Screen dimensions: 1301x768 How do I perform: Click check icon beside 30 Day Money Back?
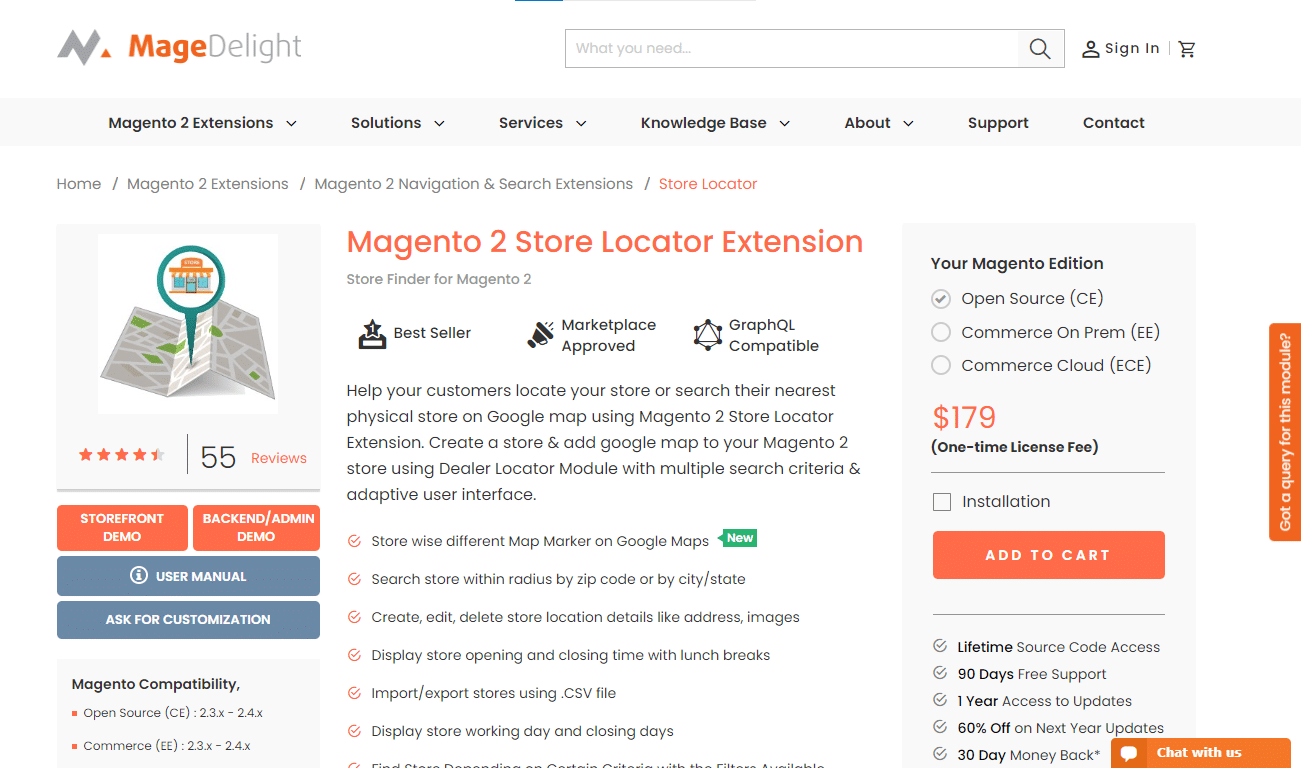(x=940, y=754)
